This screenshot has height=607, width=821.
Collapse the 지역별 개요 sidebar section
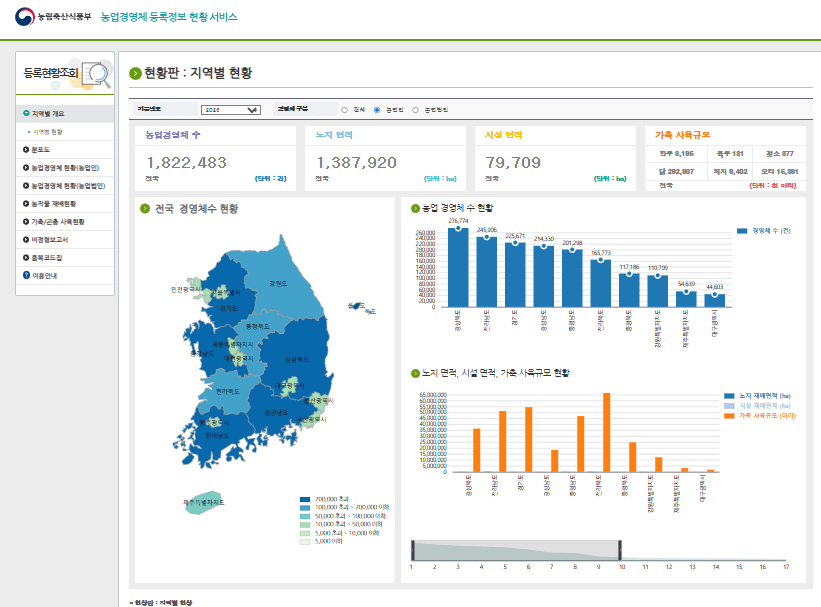[65, 114]
